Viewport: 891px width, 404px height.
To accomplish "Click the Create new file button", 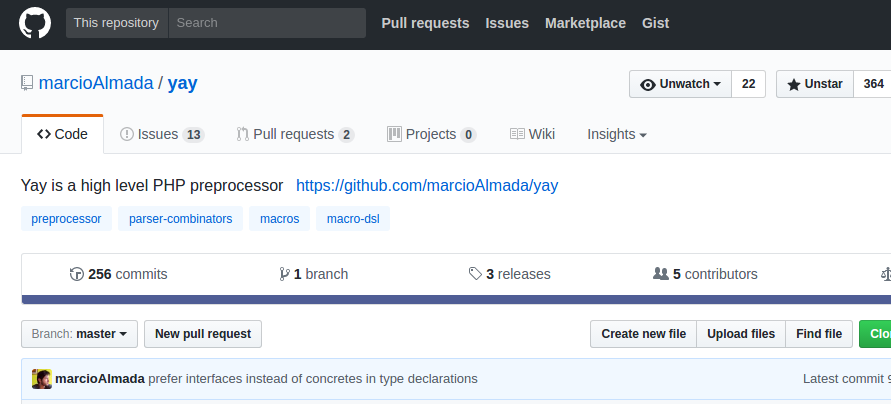I will pos(644,334).
